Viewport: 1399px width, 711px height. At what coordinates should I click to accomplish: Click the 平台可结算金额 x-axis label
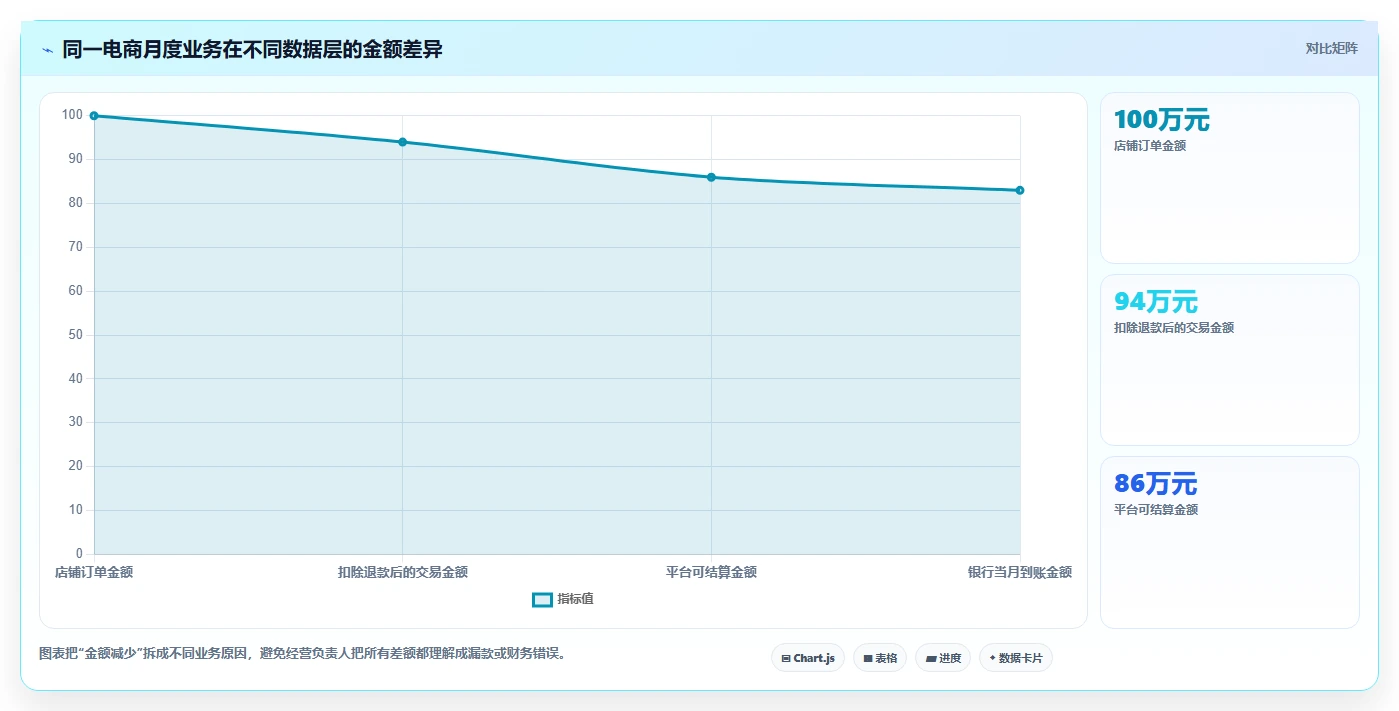click(711, 573)
